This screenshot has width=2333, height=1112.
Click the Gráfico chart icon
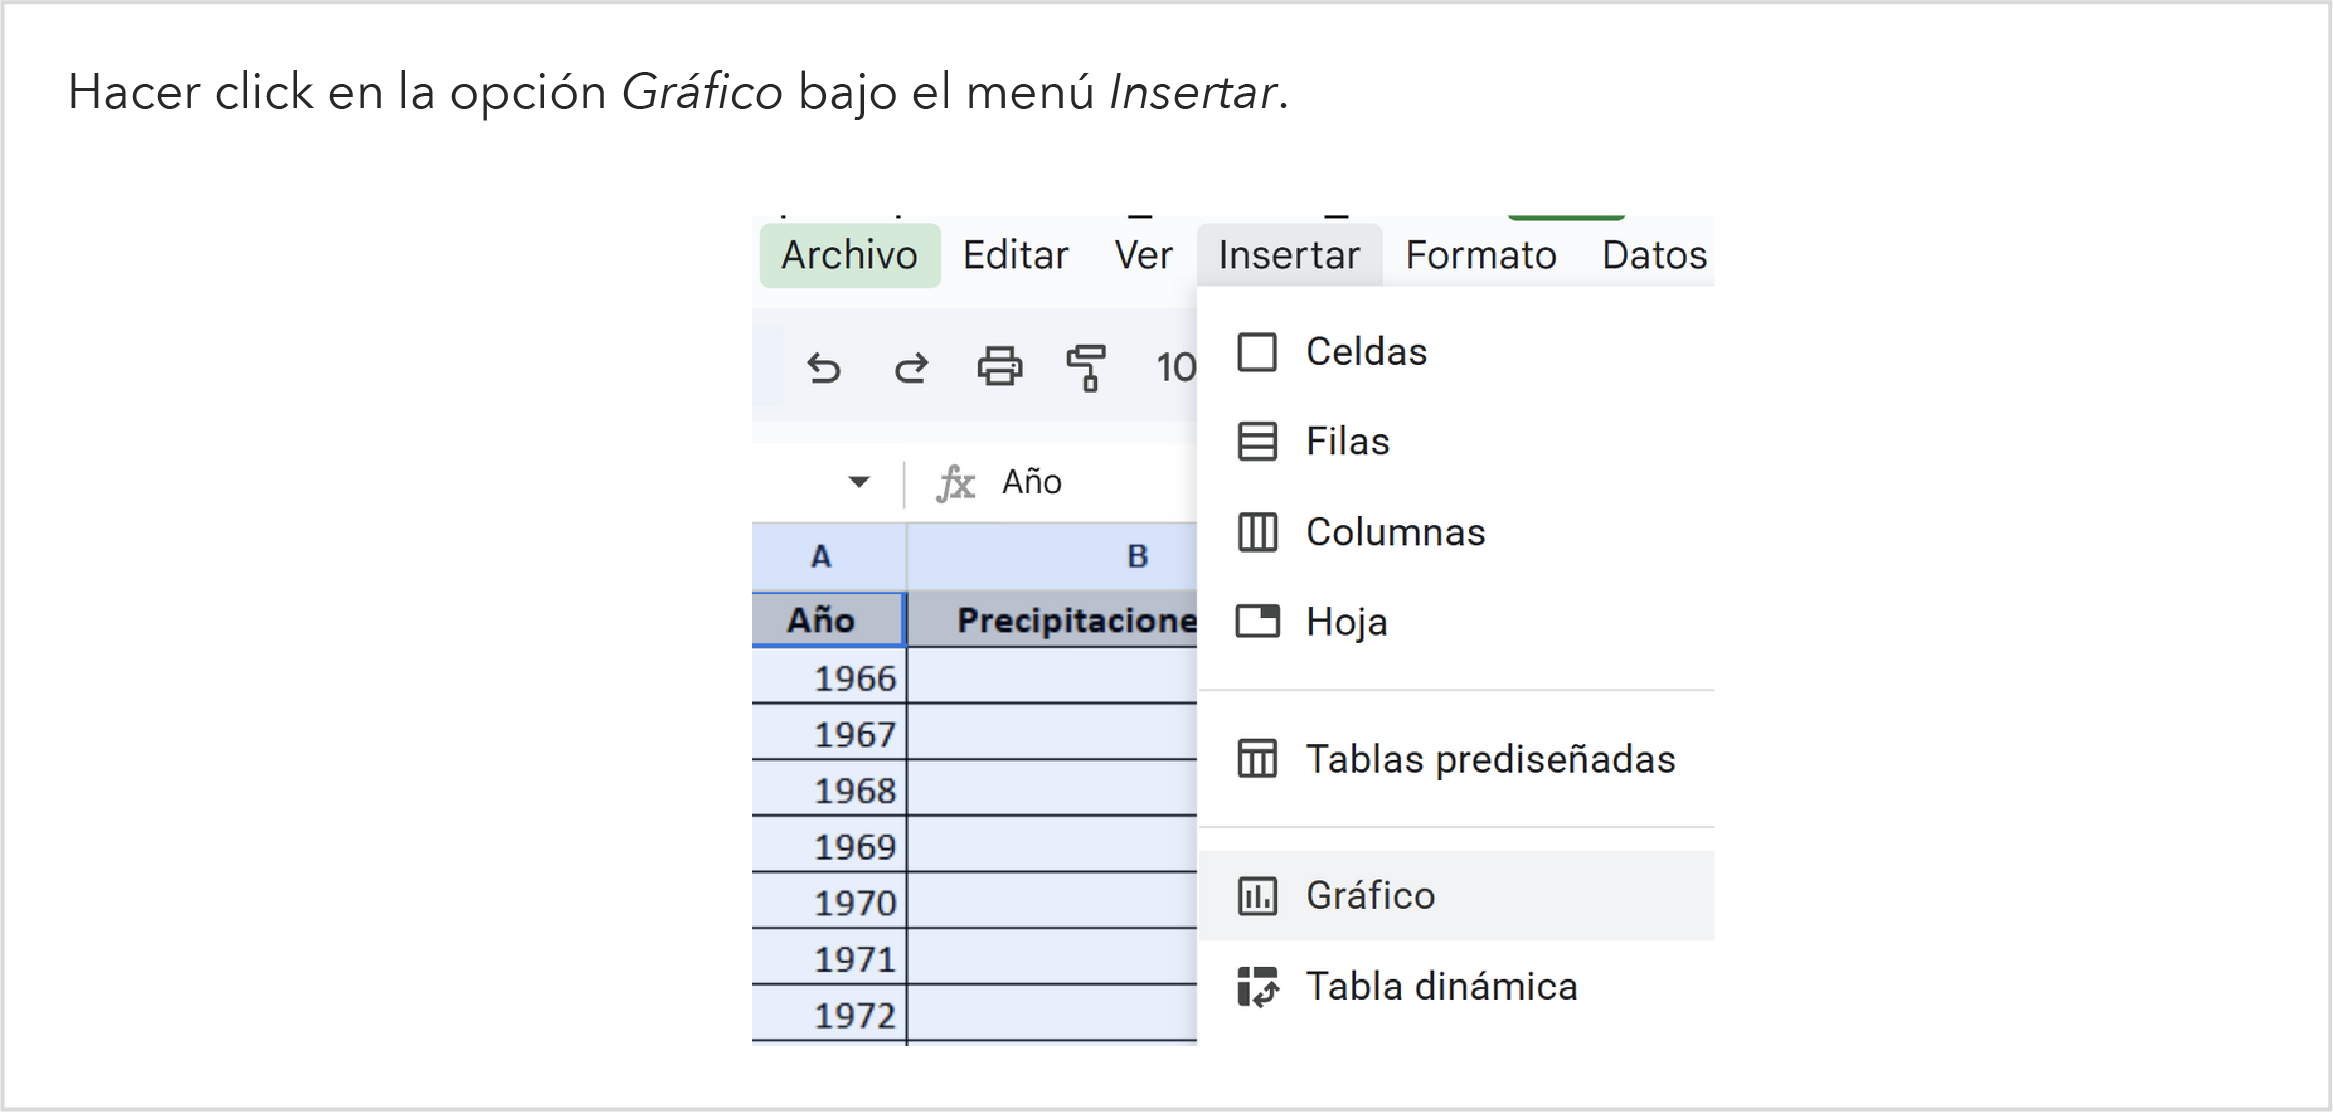coord(1257,896)
